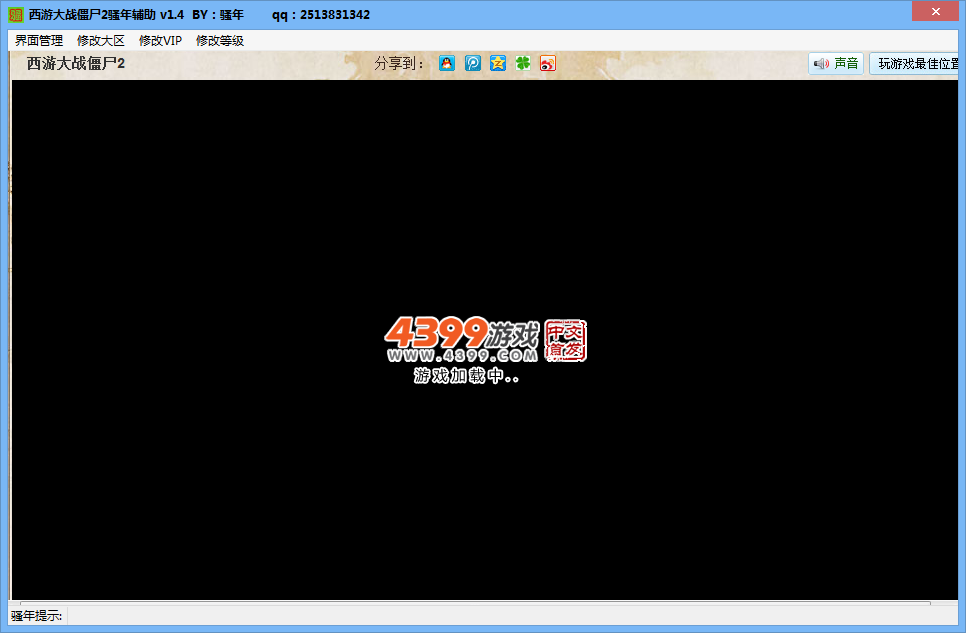
Task: Share to Tencent Pengyou icon
Action: coord(473,63)
